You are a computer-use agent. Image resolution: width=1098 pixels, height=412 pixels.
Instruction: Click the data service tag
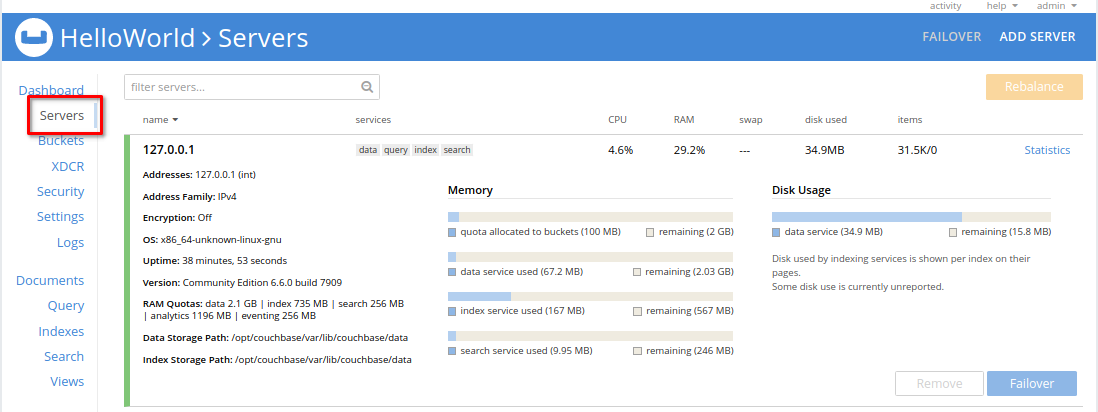368,150
